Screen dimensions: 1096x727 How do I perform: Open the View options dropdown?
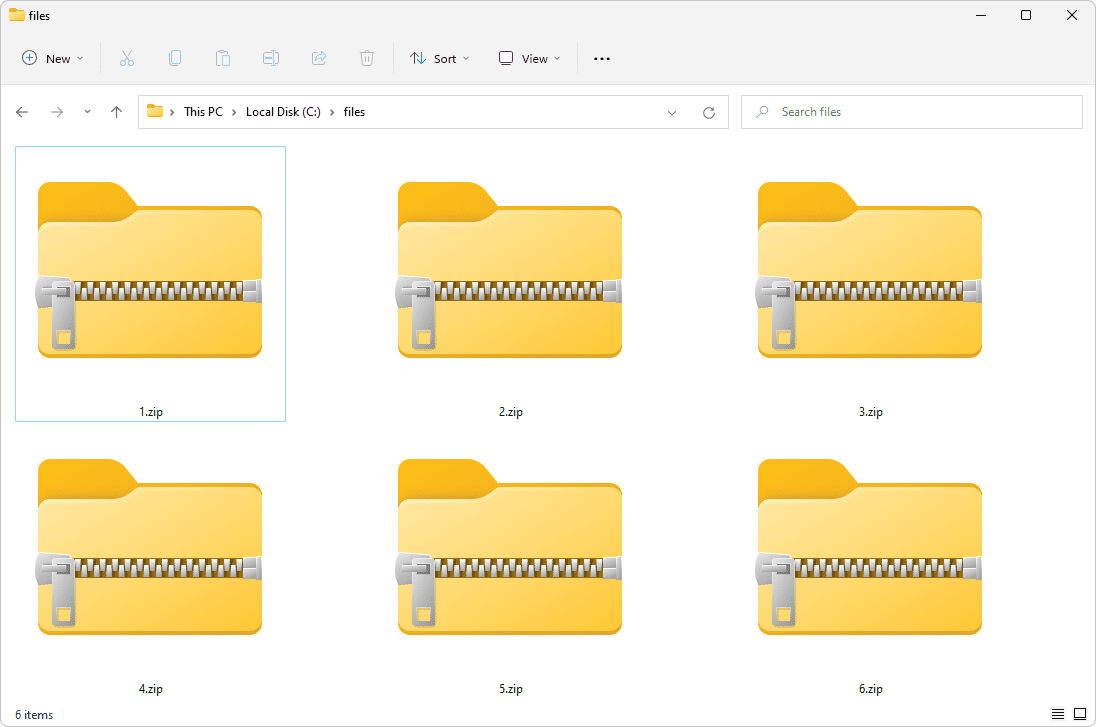click(x=528, y=58)
